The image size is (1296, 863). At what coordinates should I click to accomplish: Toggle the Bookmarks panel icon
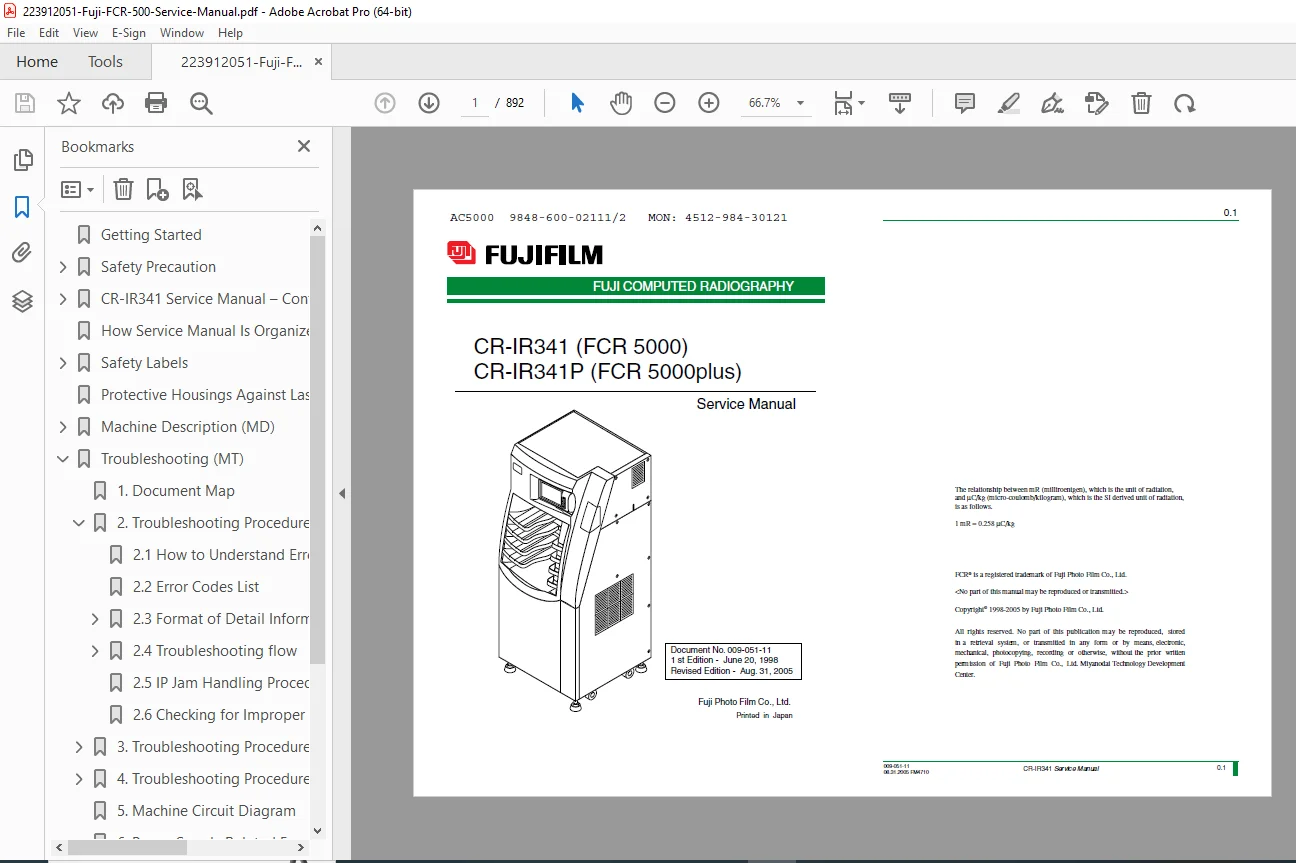tap(22, 207)
